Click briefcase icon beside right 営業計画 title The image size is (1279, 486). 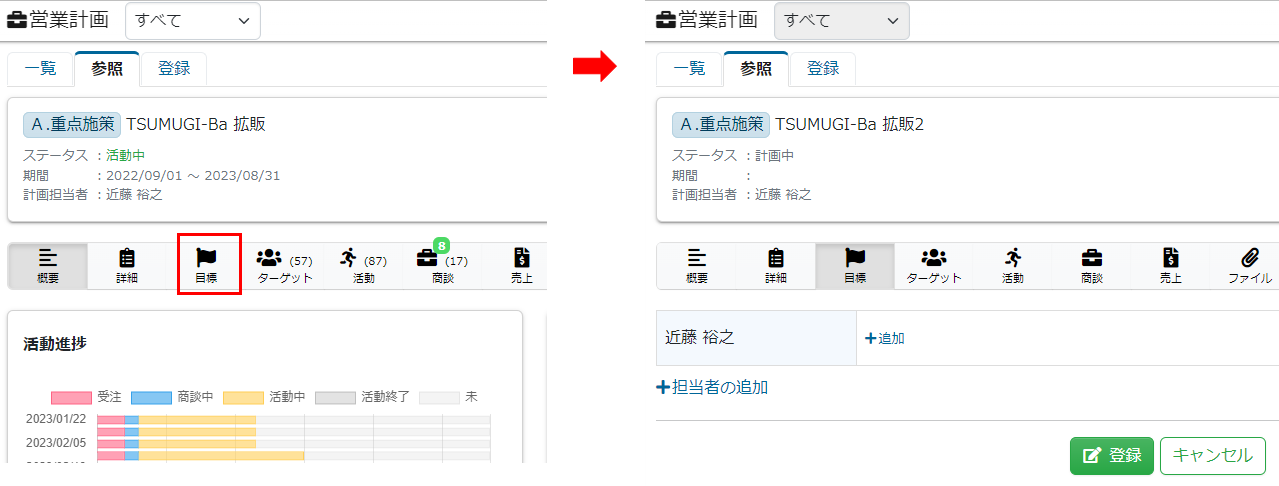coord(666,20)
